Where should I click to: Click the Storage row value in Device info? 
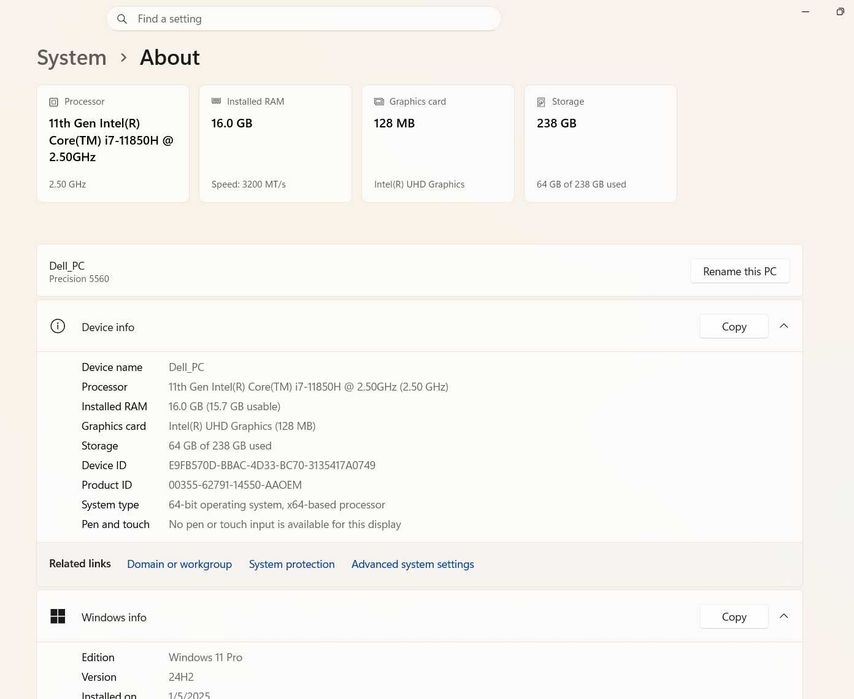[x=220, y=446]
